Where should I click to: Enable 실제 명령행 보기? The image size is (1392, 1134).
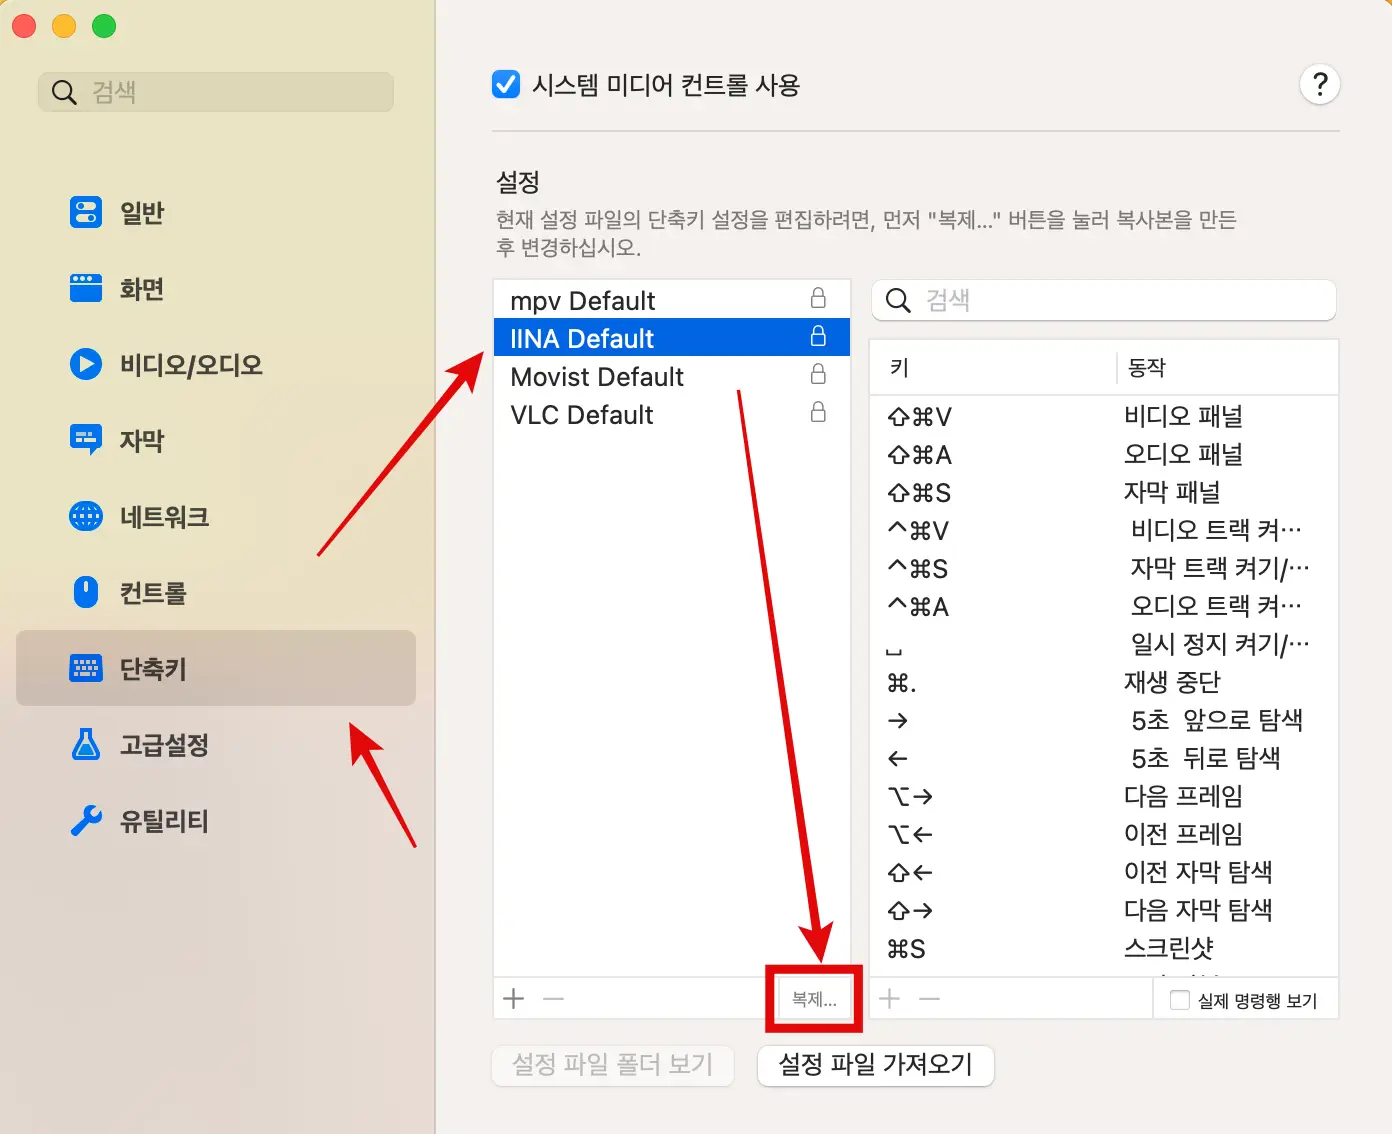(1179, 999)
